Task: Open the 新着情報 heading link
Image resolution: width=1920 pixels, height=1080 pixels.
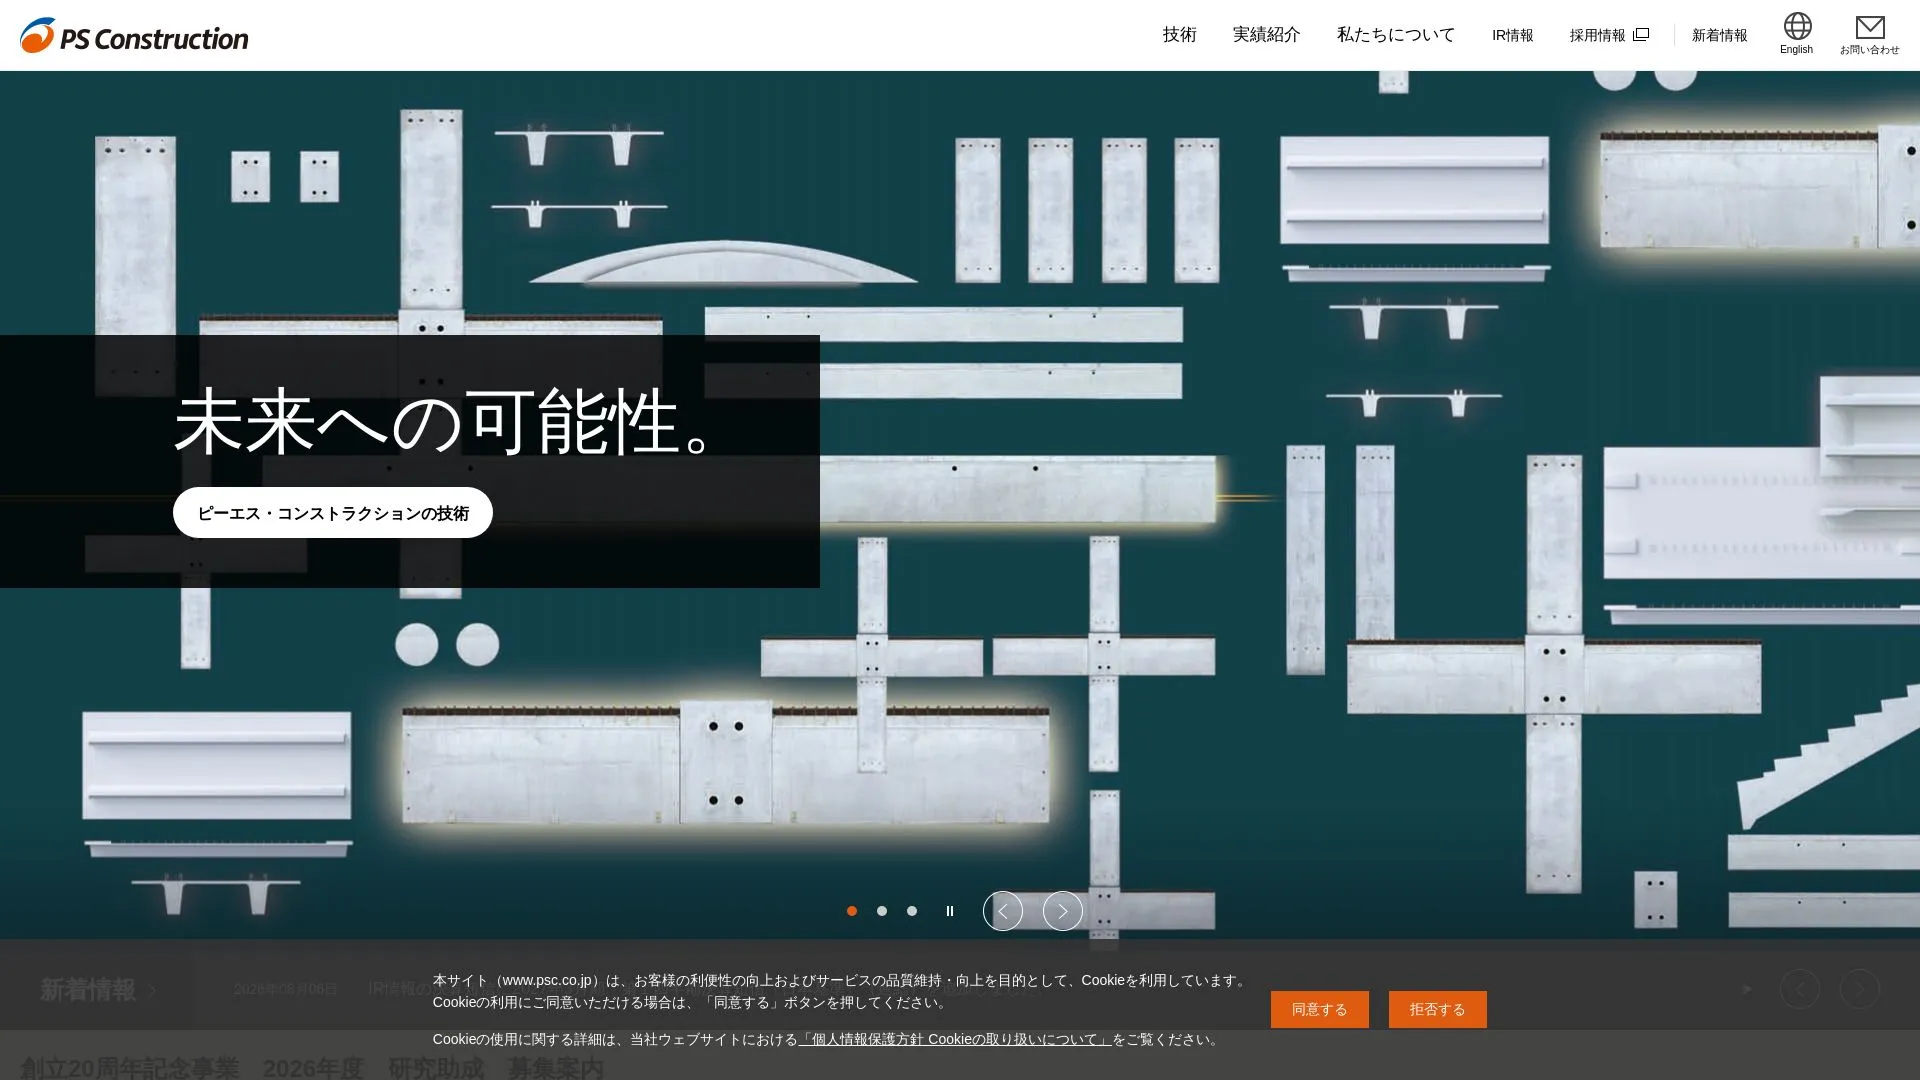Action: point(98,990)
